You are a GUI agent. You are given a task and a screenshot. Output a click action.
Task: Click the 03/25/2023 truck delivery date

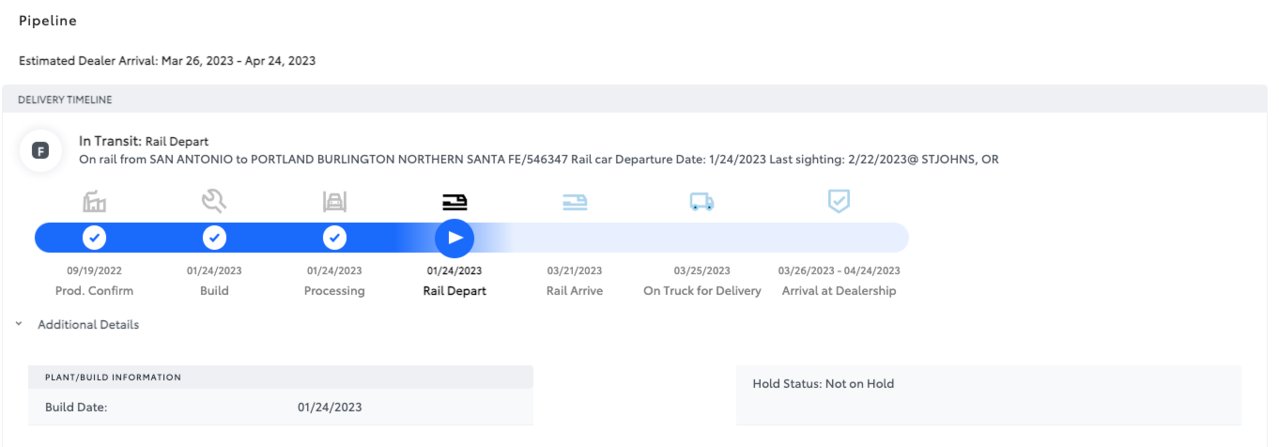[x=702, y=271]
